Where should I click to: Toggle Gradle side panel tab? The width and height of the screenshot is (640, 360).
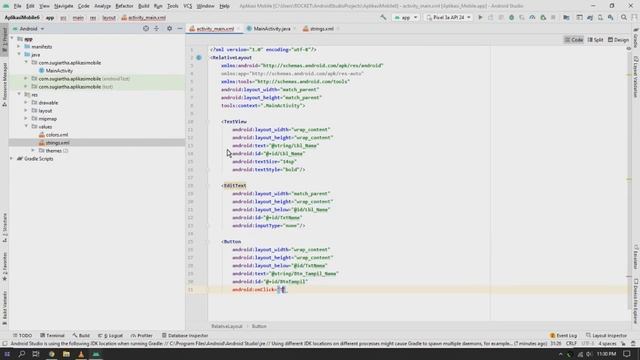coord(636,38)
